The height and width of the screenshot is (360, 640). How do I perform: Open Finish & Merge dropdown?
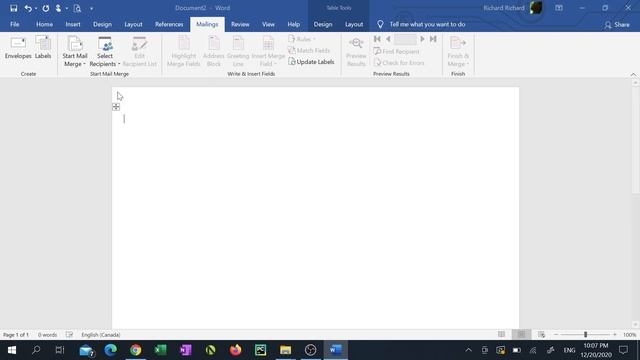click(x=458, y=52)
